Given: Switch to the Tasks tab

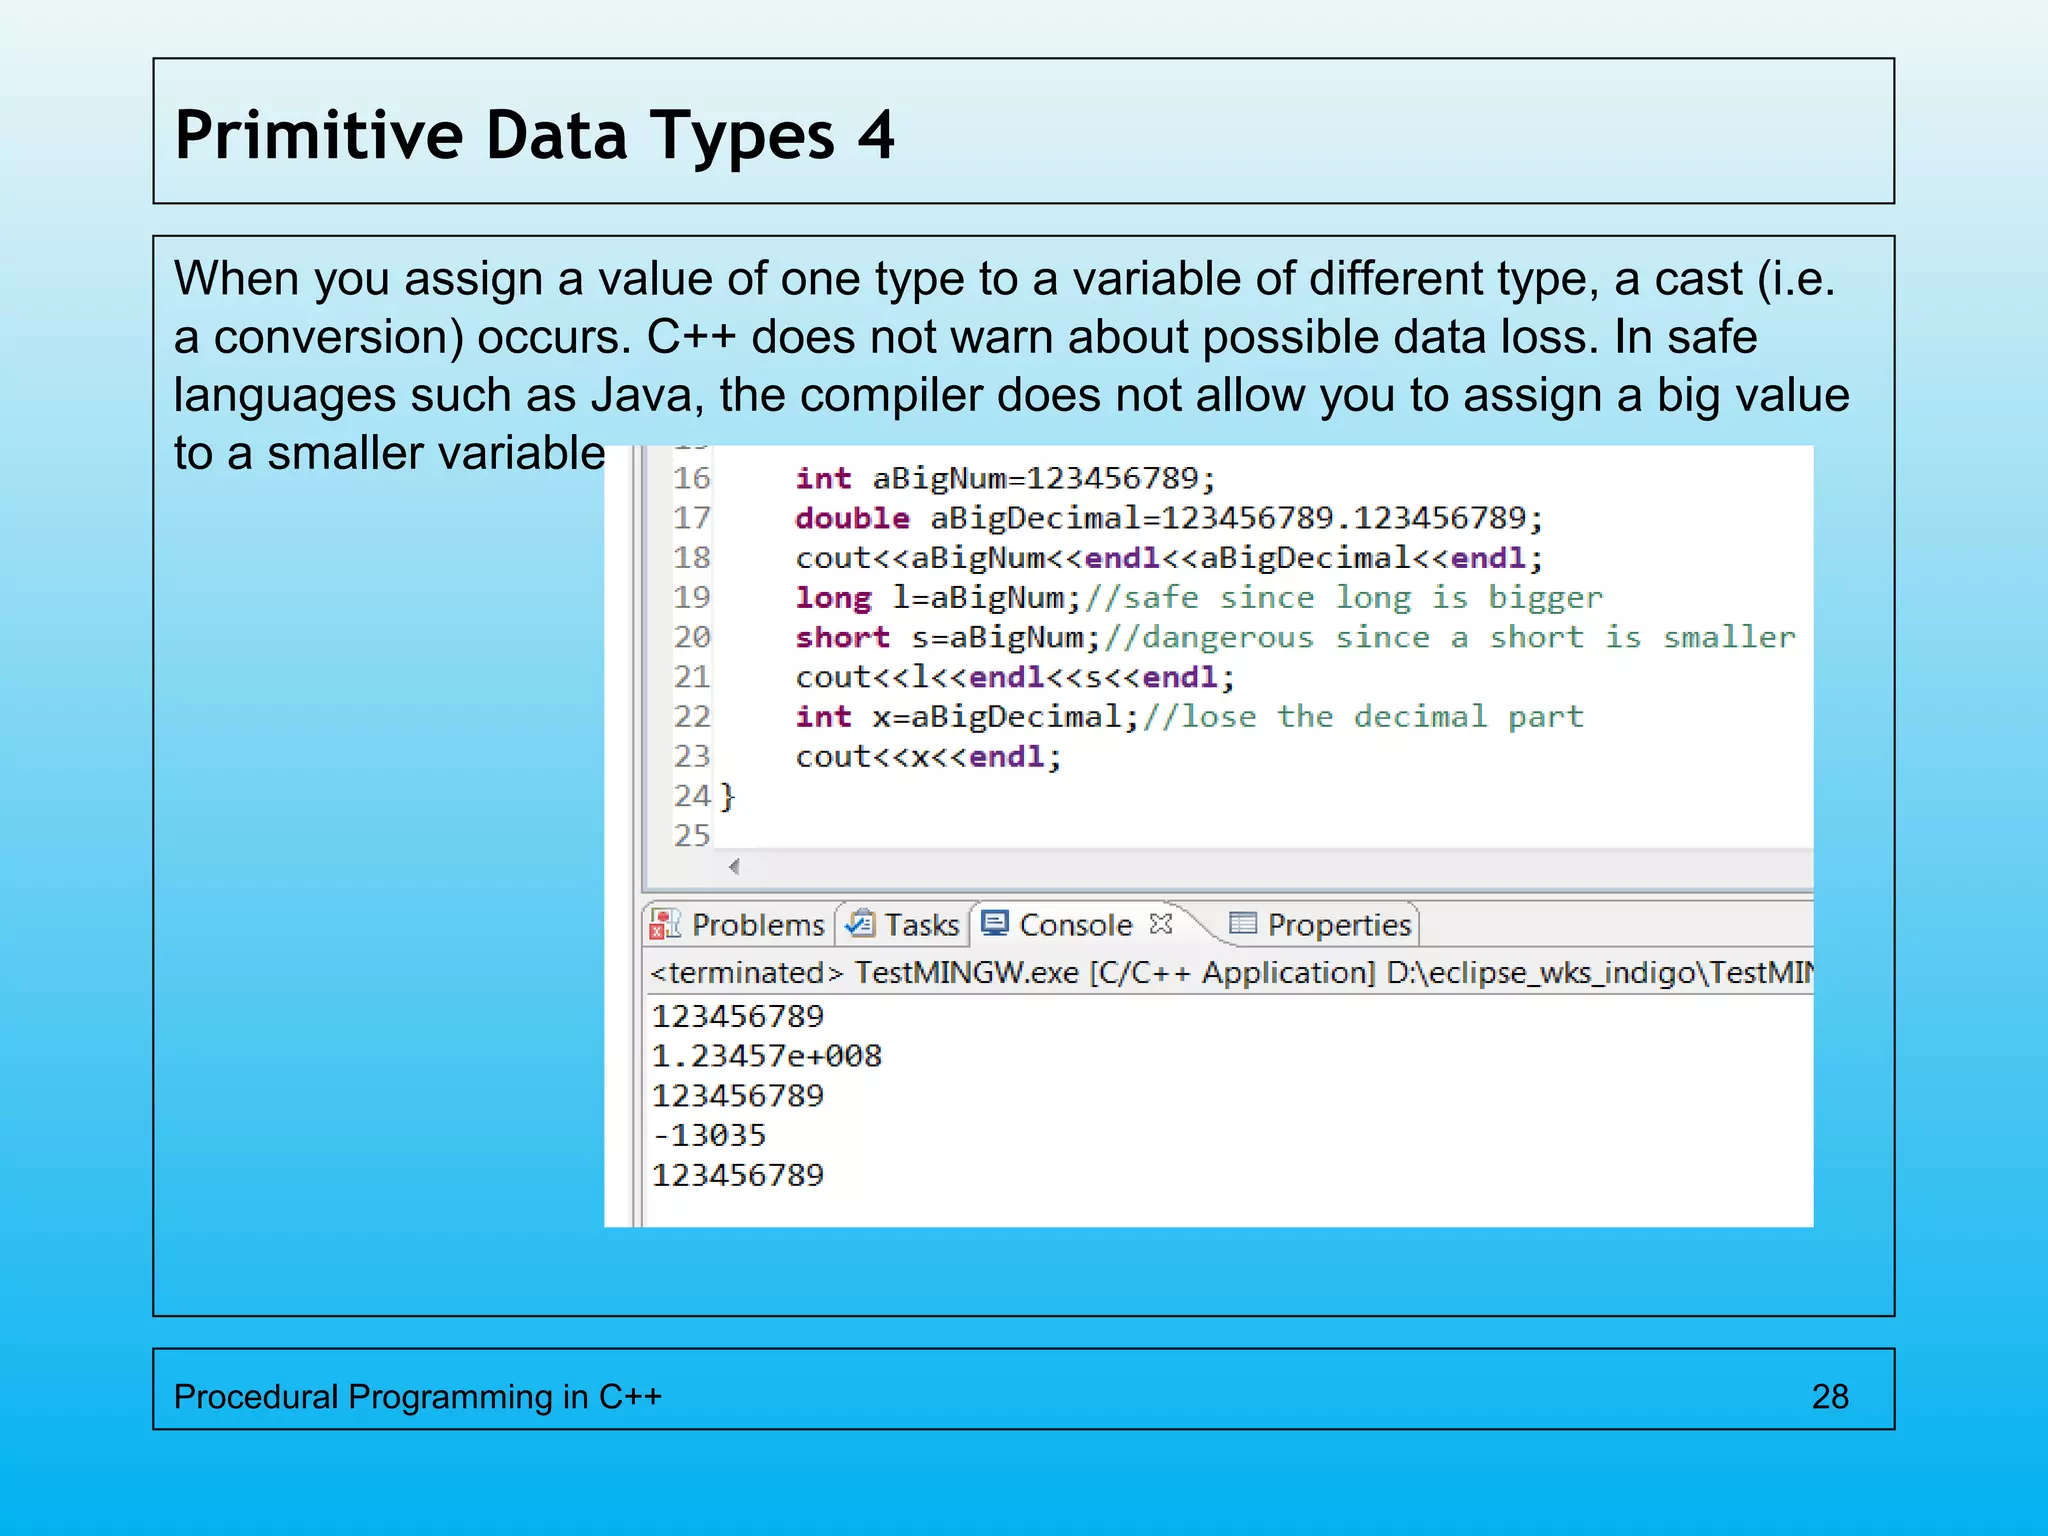Looking at the screenshot, I should [902, 924].
